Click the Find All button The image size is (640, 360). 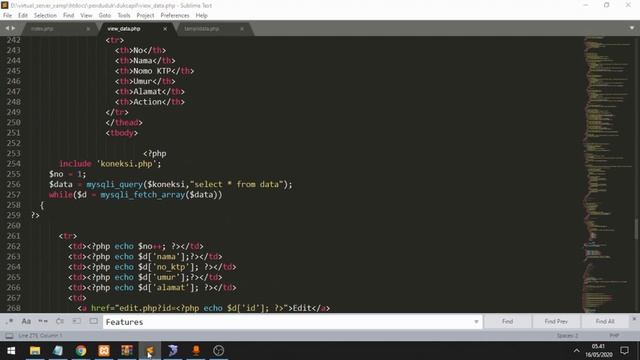pos(605,322)
